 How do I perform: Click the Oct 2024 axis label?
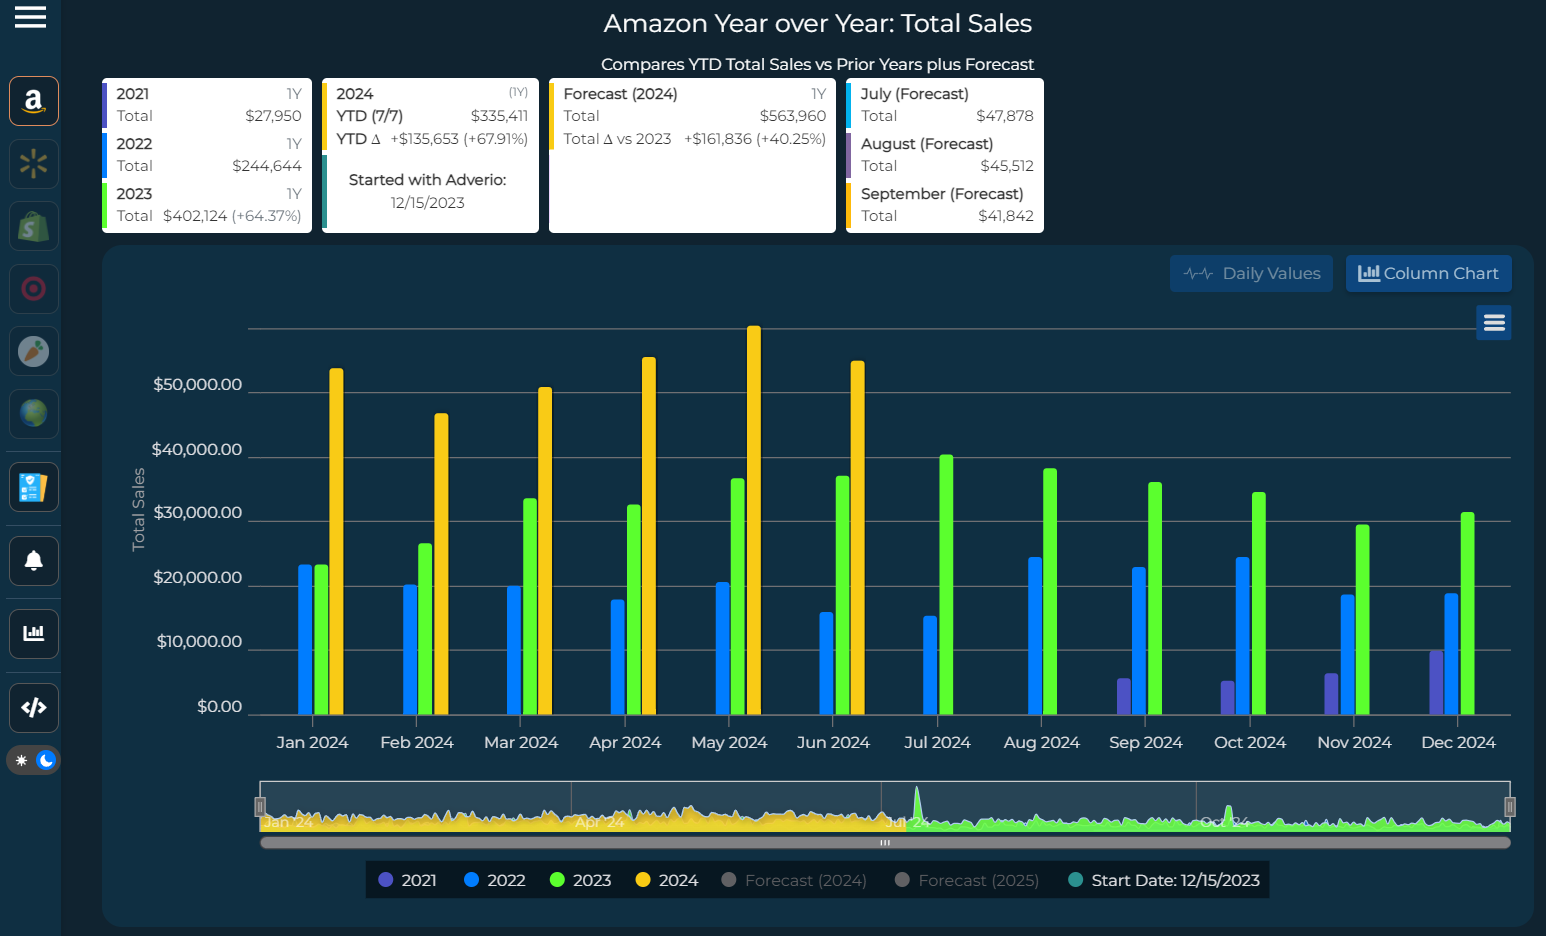pos(1250,742)
